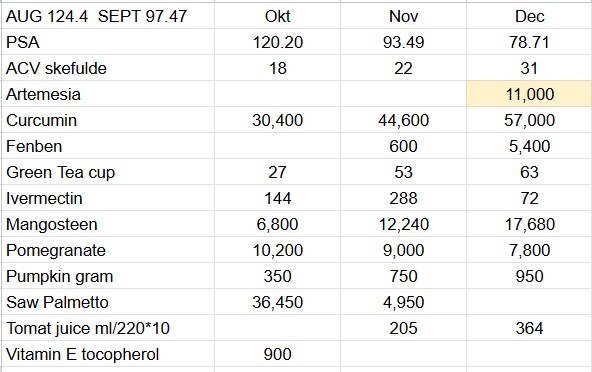
Task: Select the Vitamin E tocopherol value 900
Action: (278, 354)
